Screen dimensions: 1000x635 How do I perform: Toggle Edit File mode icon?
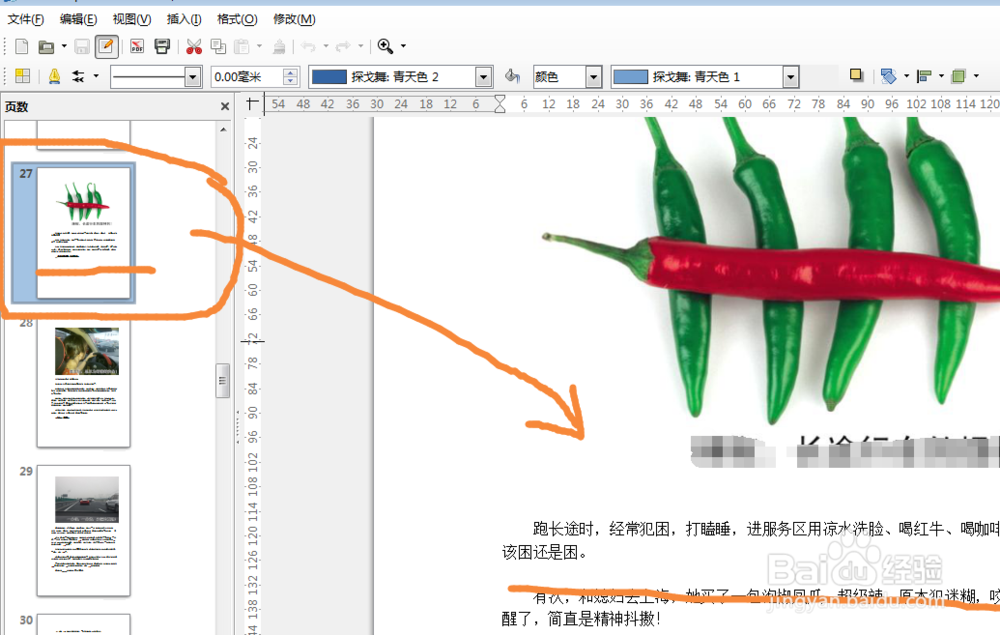click(107, 47)
